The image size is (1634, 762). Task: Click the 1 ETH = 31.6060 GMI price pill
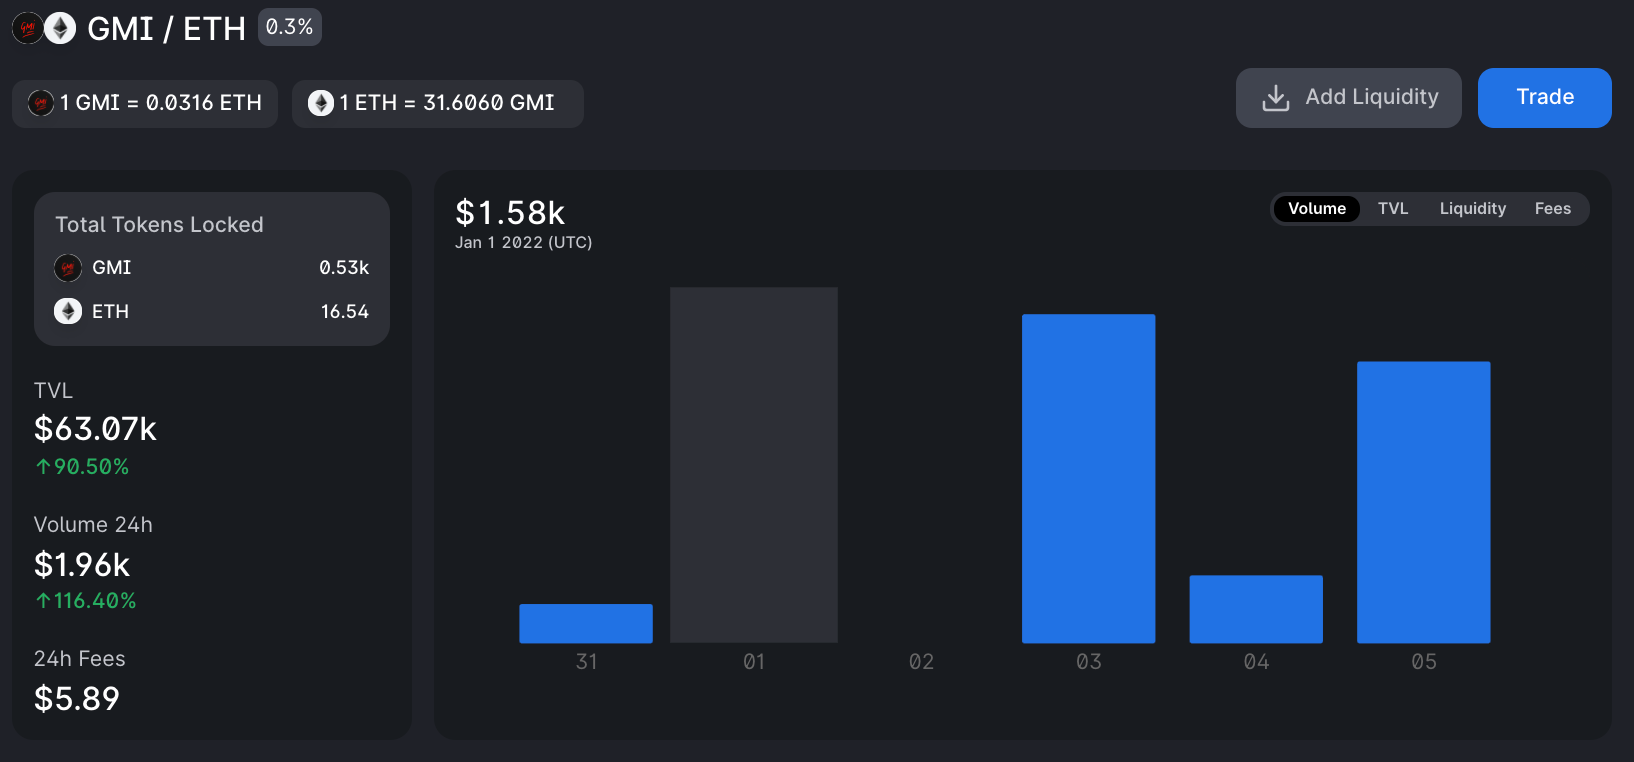(x=437, y=104)
